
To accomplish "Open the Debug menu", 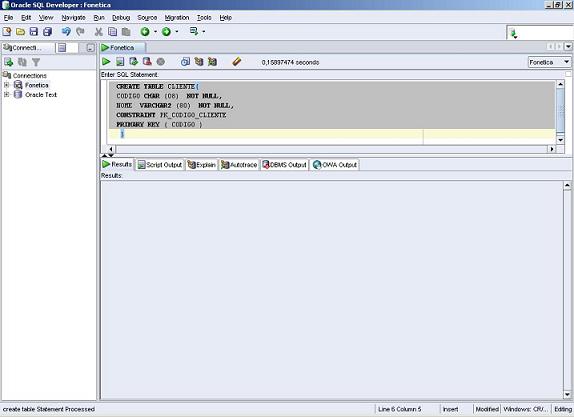I will pos(121,18).
